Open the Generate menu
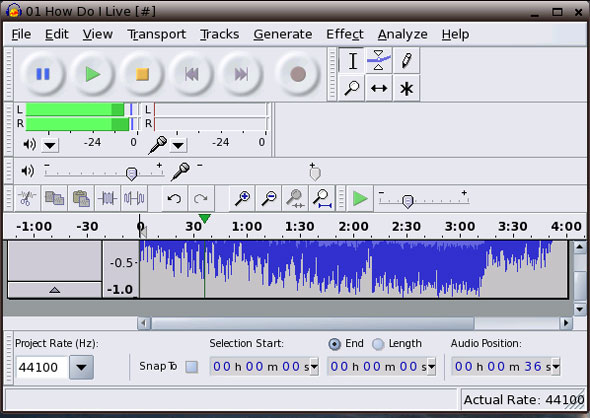The height and width of the screenshot is (418, 590). 283,34
